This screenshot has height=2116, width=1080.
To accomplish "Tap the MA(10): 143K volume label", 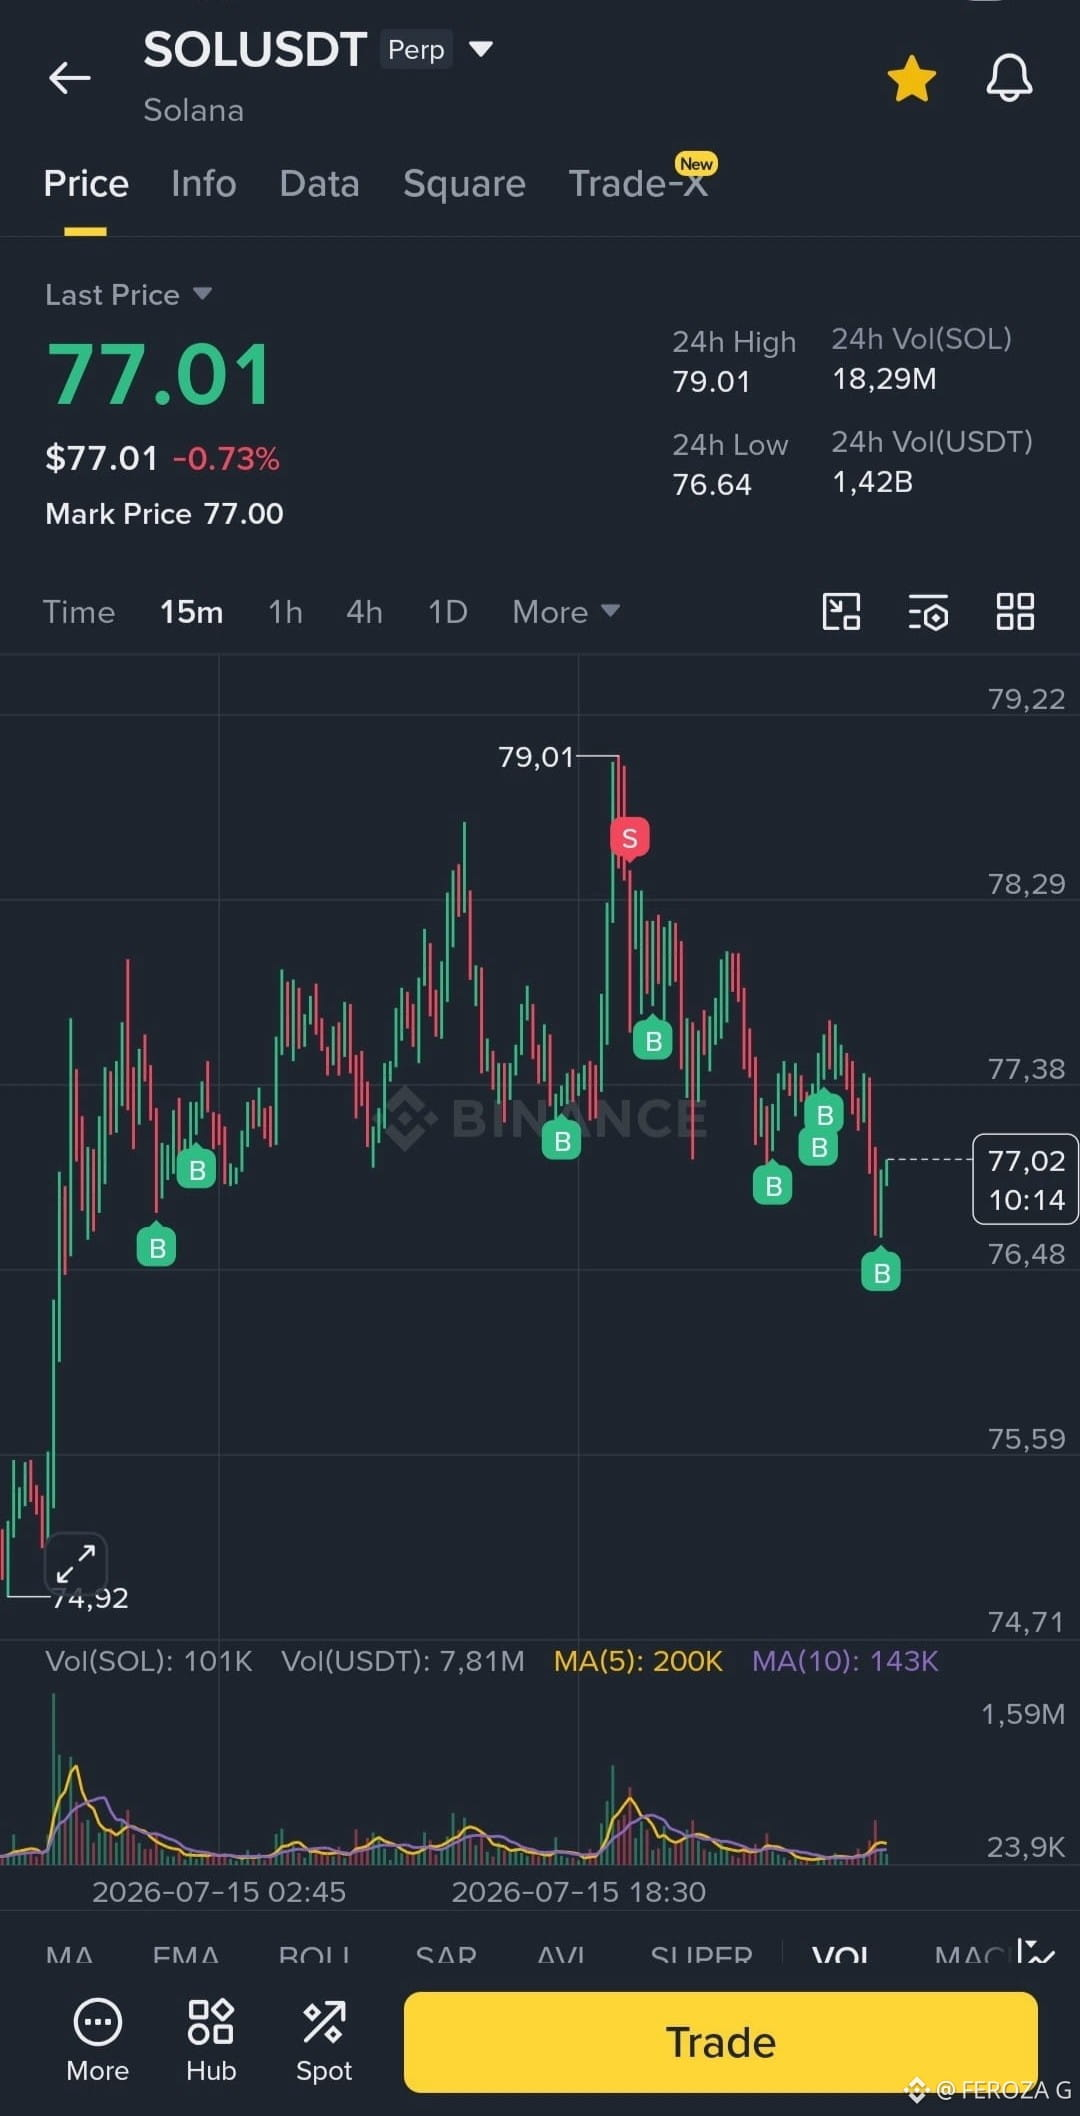I will coord(845,1661).
